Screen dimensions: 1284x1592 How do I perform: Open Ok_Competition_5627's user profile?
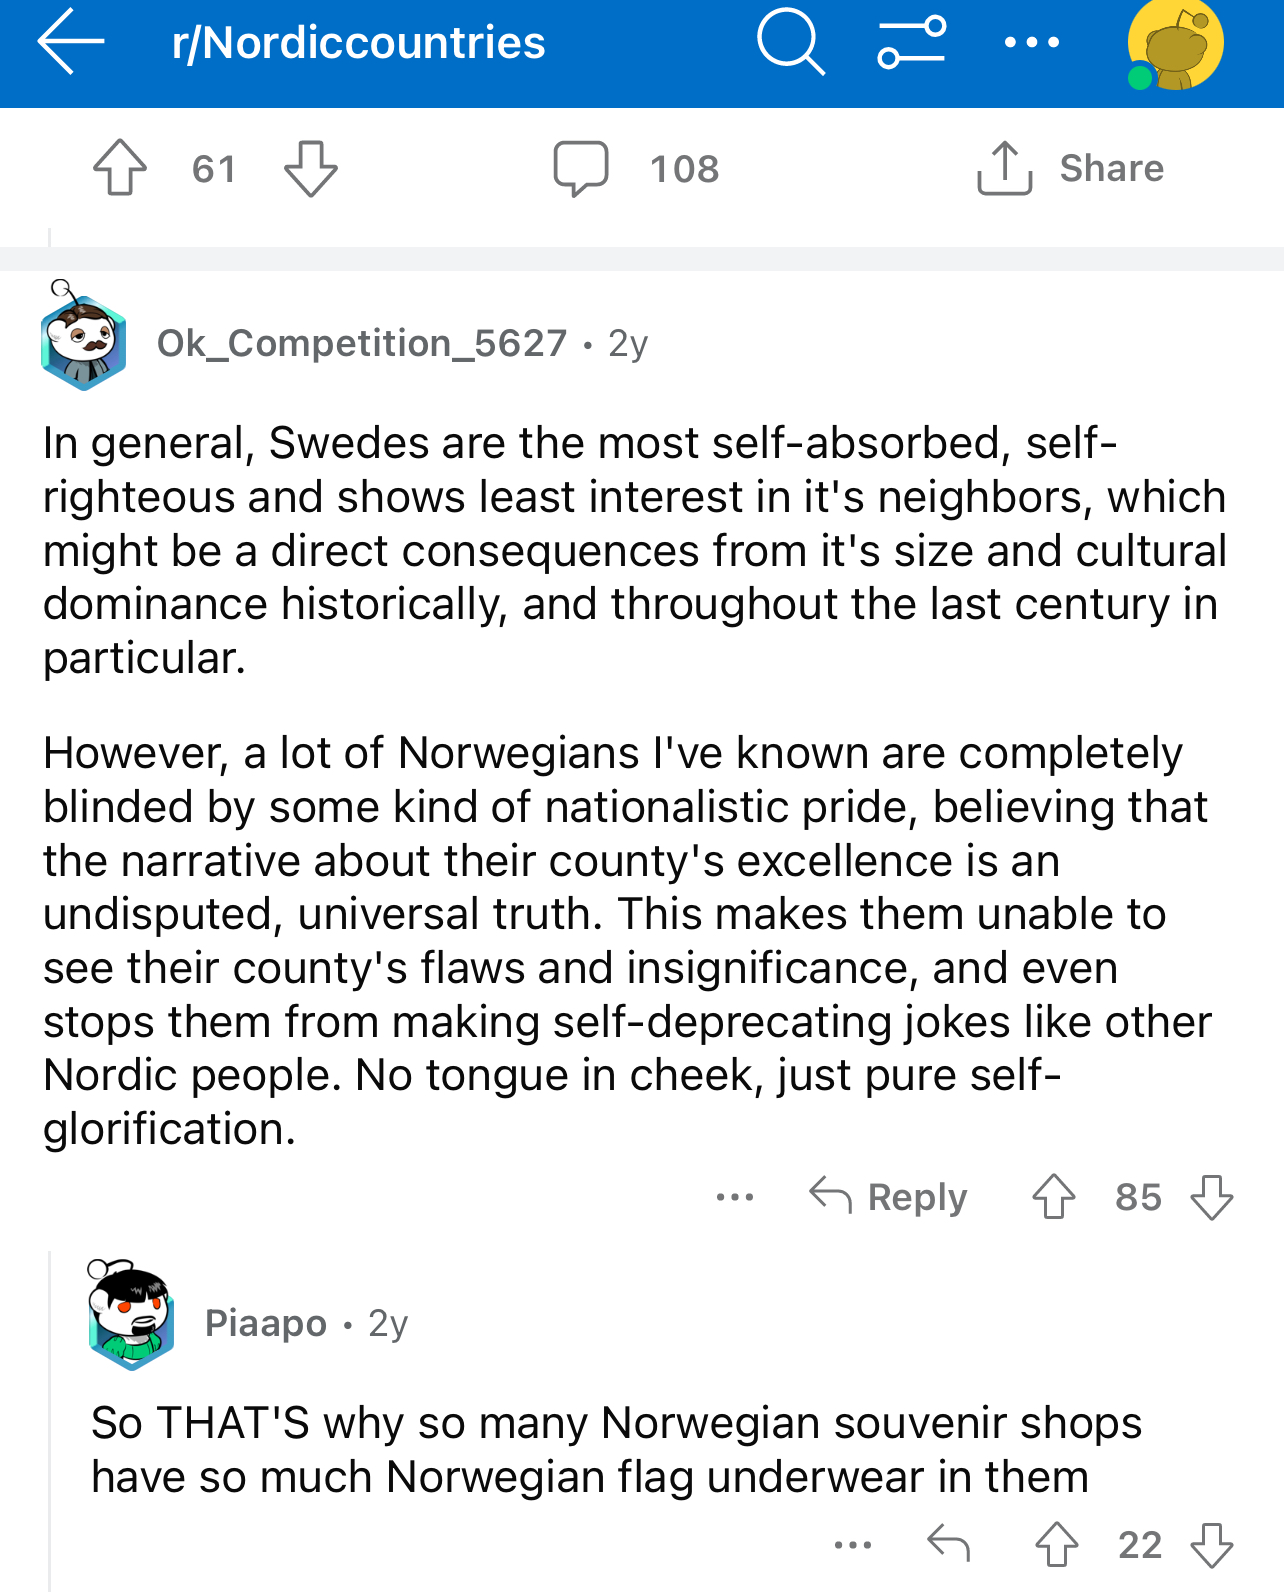(x=362, y=343)
